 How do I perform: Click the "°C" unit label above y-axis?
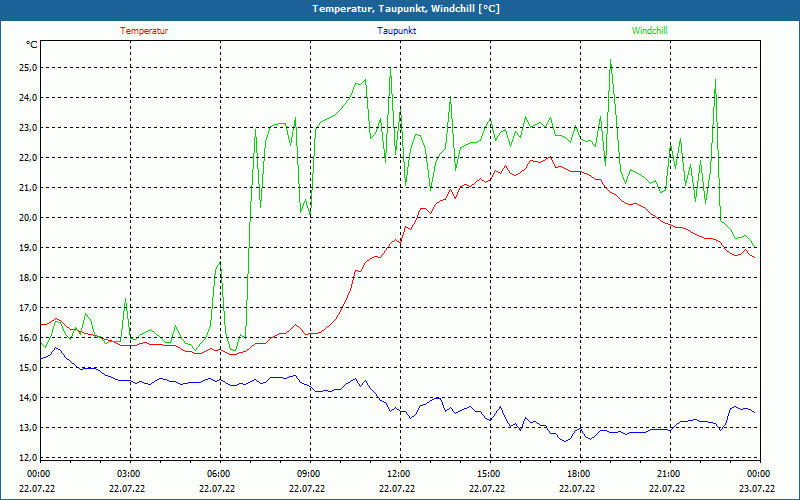click(x=32, y=45)
